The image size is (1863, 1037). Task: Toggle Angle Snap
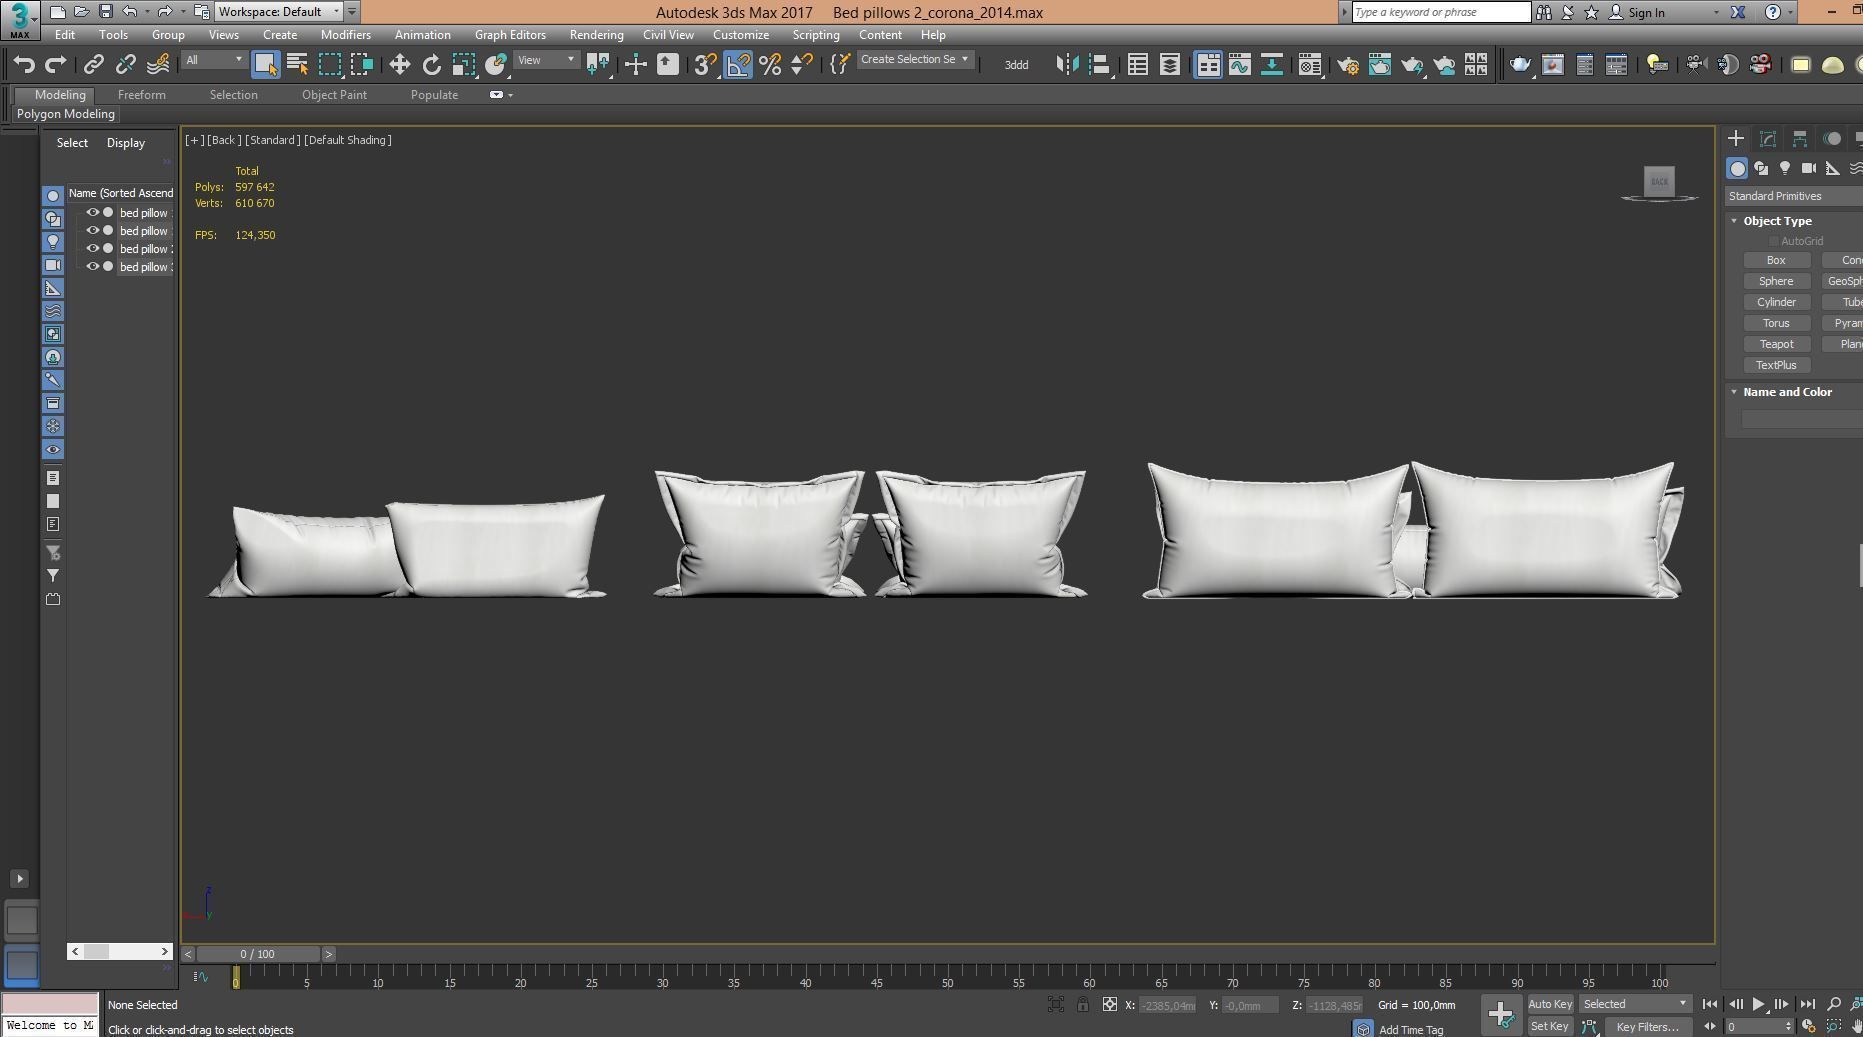[x=737, y=65]
